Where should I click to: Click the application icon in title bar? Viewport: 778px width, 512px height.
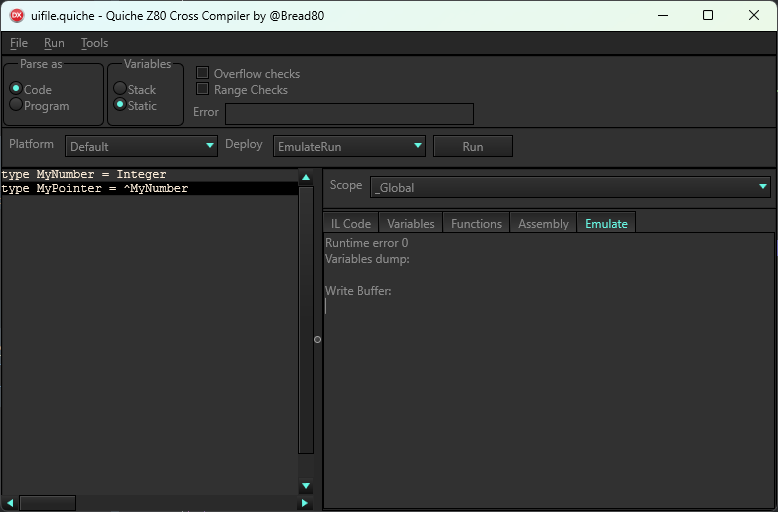[x=17, y=15]
